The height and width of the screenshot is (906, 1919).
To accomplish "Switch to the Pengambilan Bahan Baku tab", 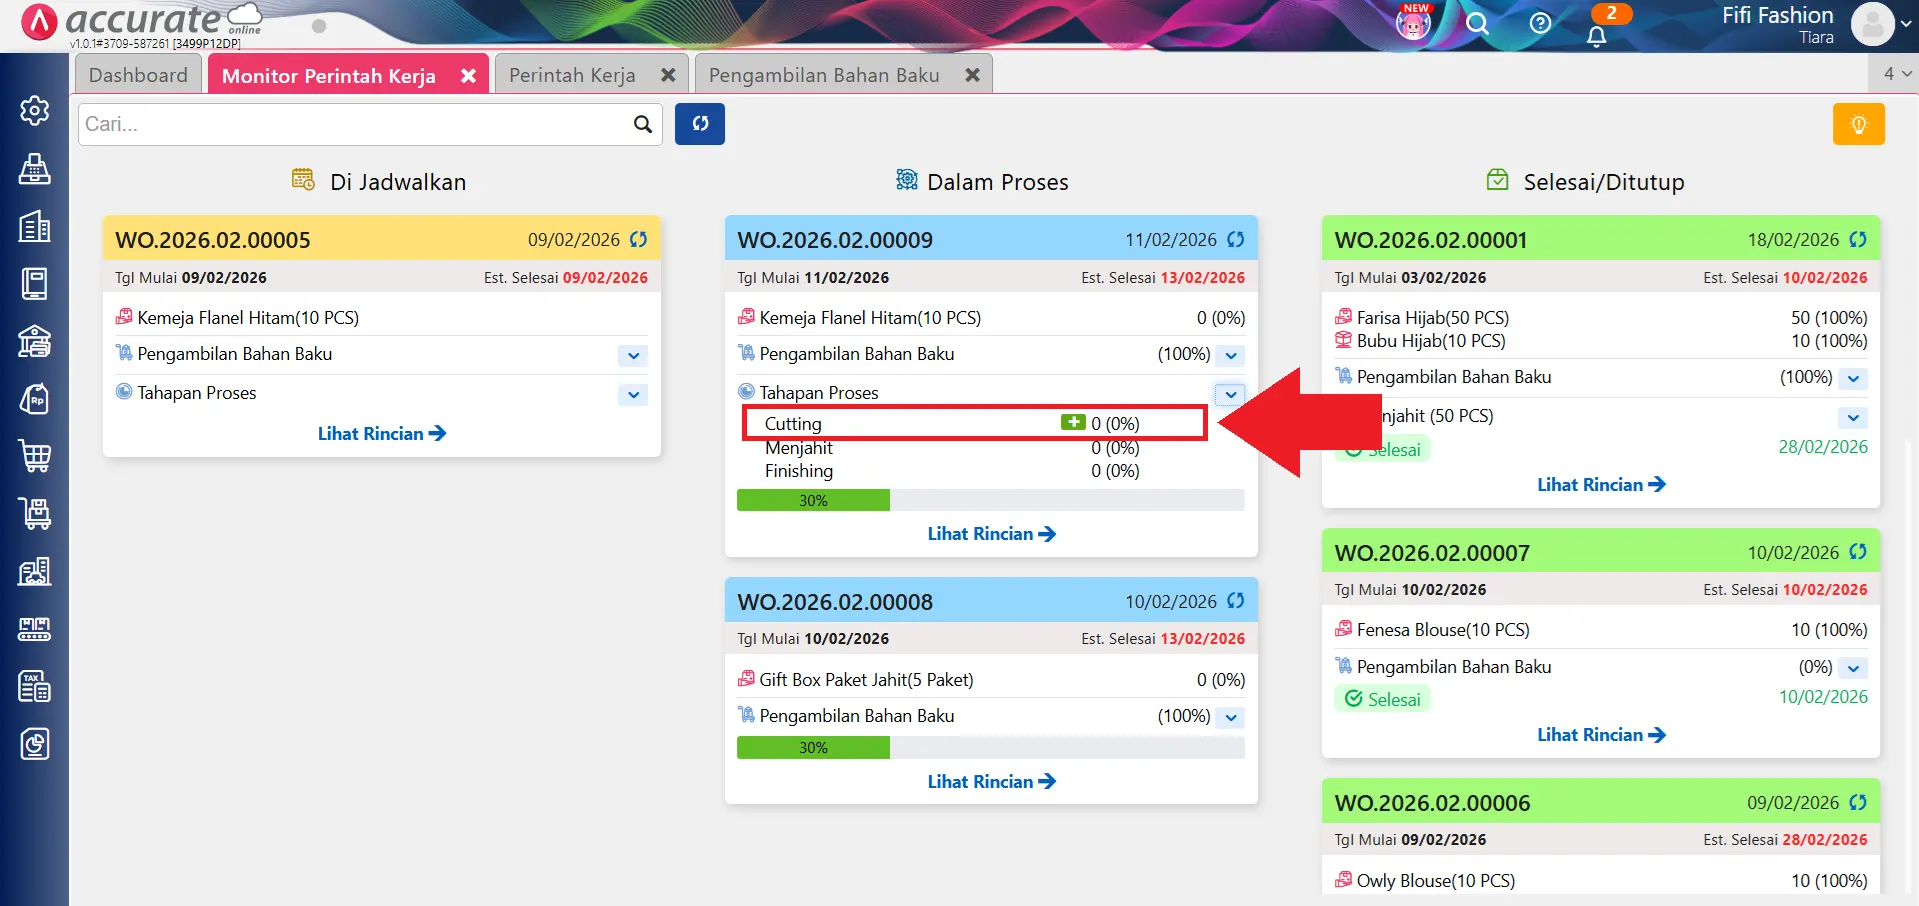I will (x=824, y=75).
